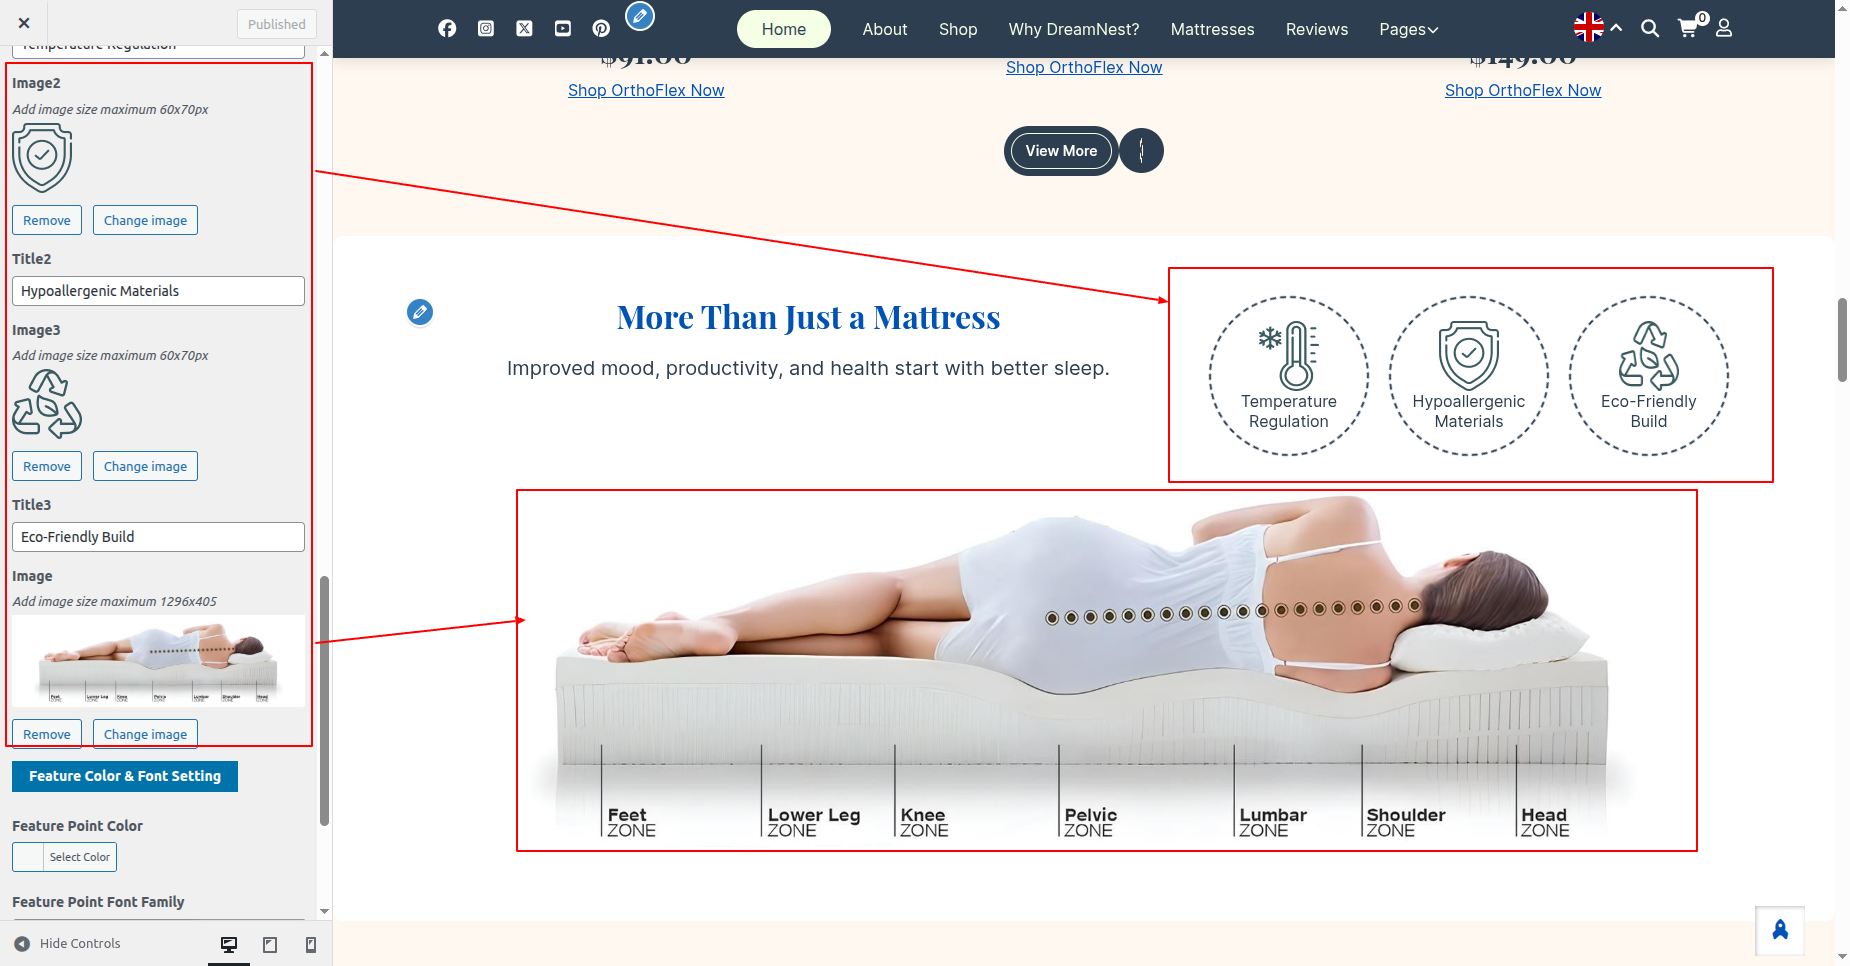The height and width of the screenshot is (966, 1850).
Task: Go to the Mattresses menu item
Action: point(1212,30)
